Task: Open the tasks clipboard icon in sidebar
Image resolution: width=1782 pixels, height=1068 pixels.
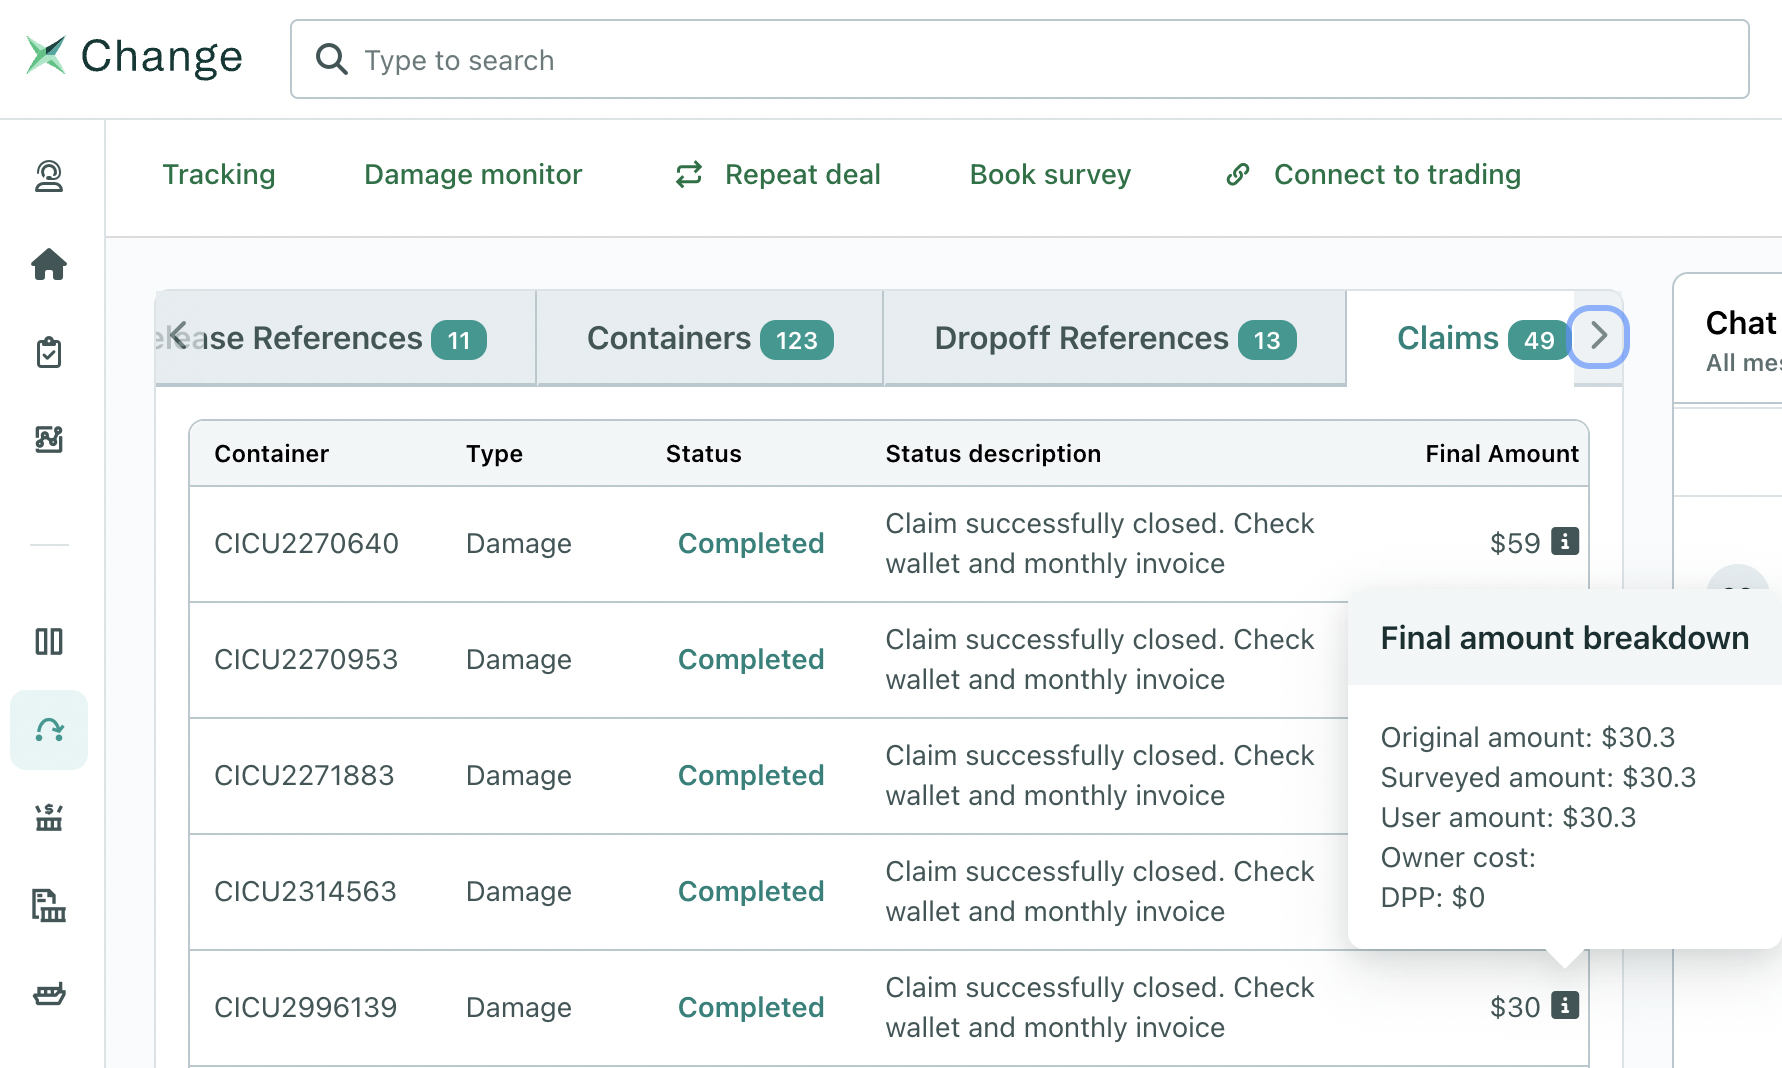Action: (49, 352)
